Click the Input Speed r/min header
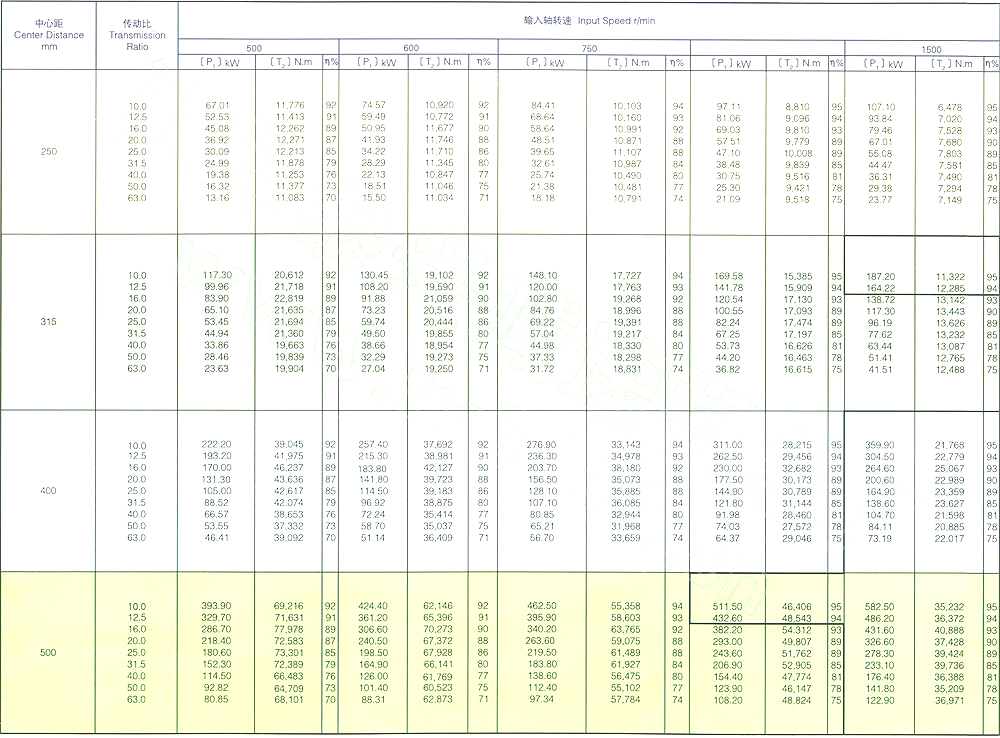 point(588,20)
